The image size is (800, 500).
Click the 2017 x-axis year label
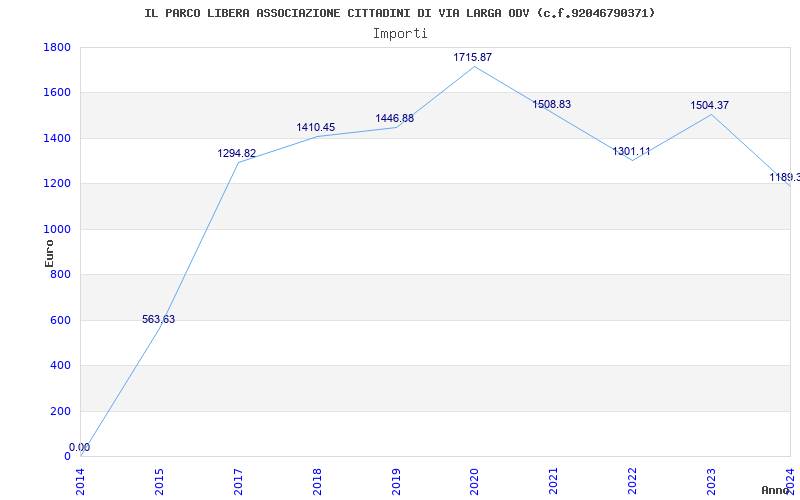[x=238, y=480]
